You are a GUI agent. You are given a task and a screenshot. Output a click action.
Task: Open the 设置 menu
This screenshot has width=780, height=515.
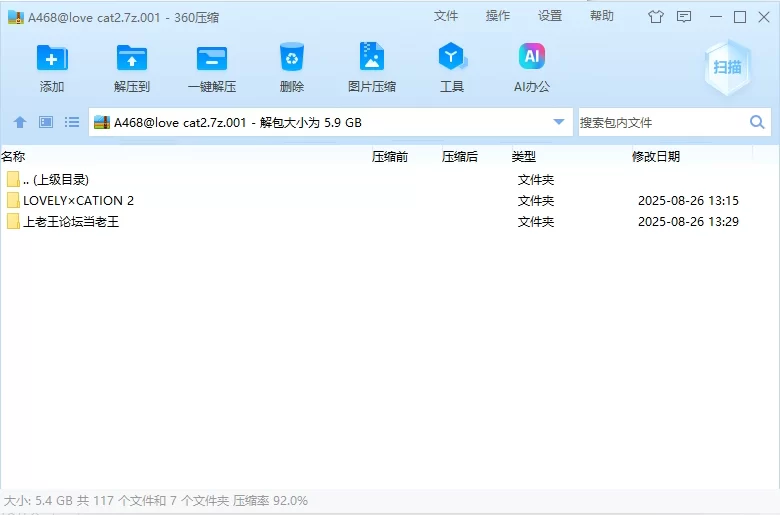point(550,16)
